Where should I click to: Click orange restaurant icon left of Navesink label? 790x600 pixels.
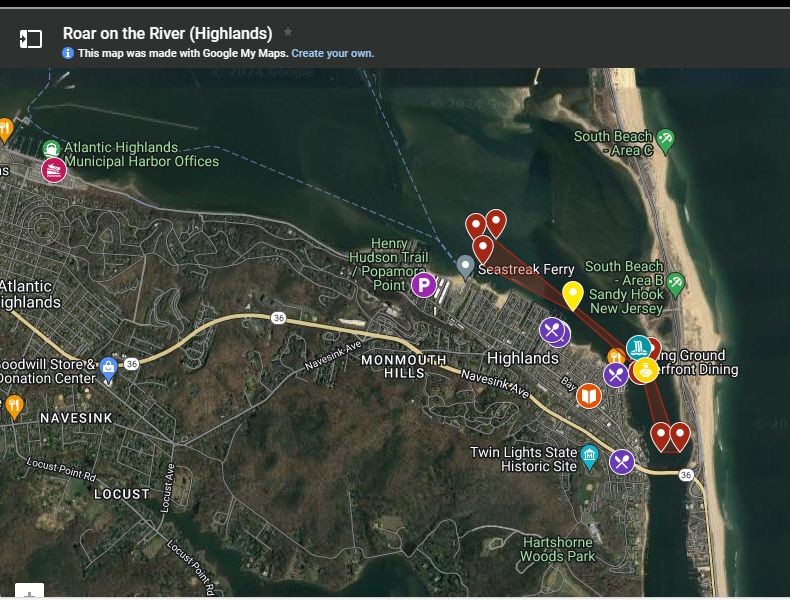[x=14, y=405]
